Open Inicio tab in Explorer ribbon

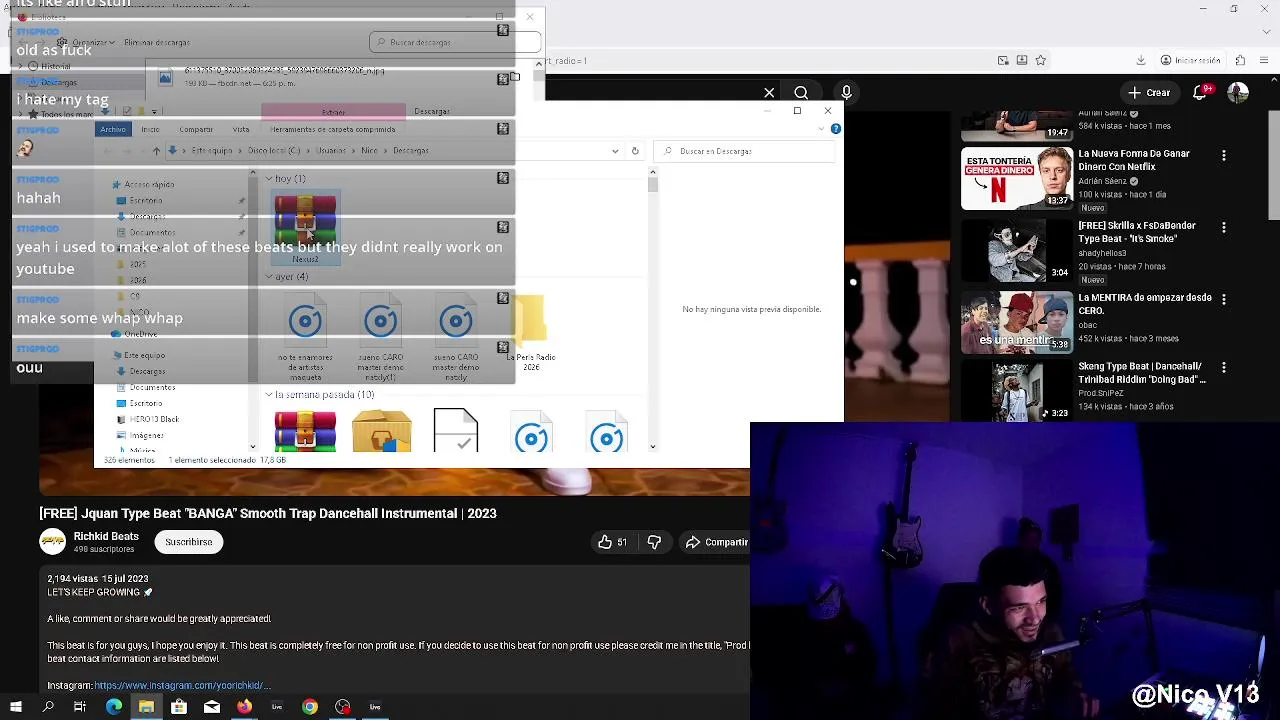pyautogui.click(x=150, y=129)
